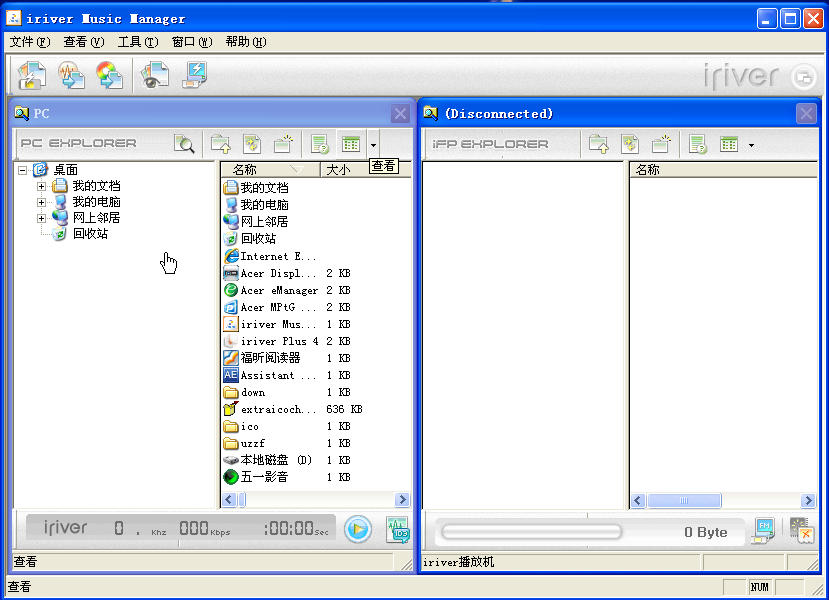Select the down folder in file list

[244, 392]
